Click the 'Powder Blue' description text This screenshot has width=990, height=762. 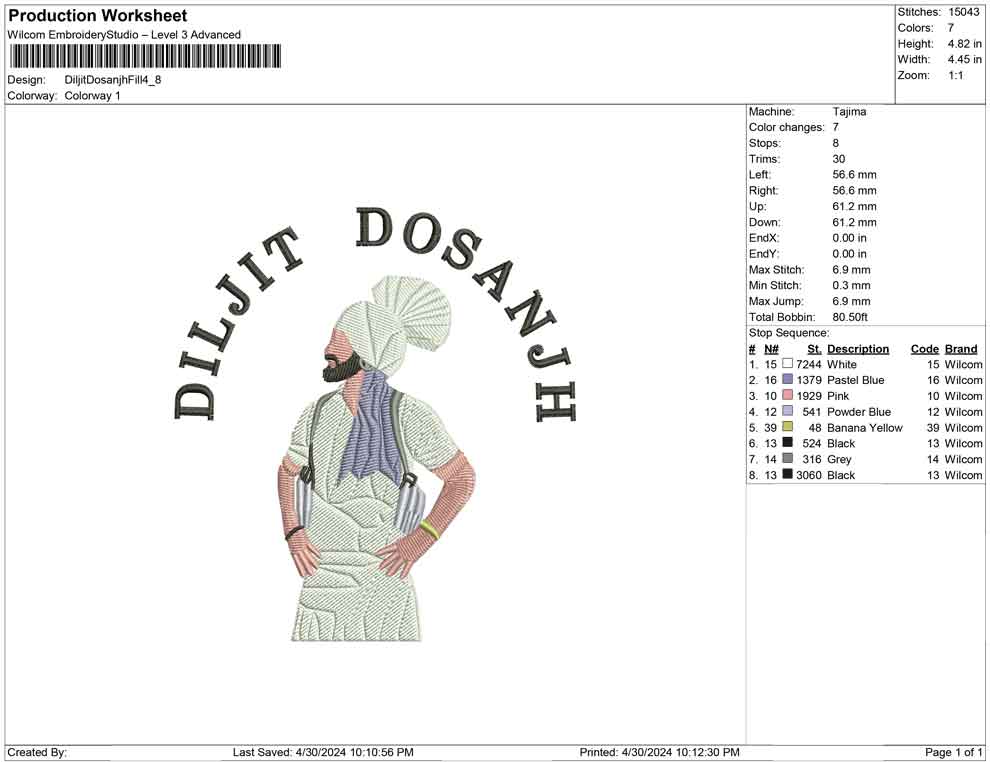pyautogui.click(x=859, y=412)
